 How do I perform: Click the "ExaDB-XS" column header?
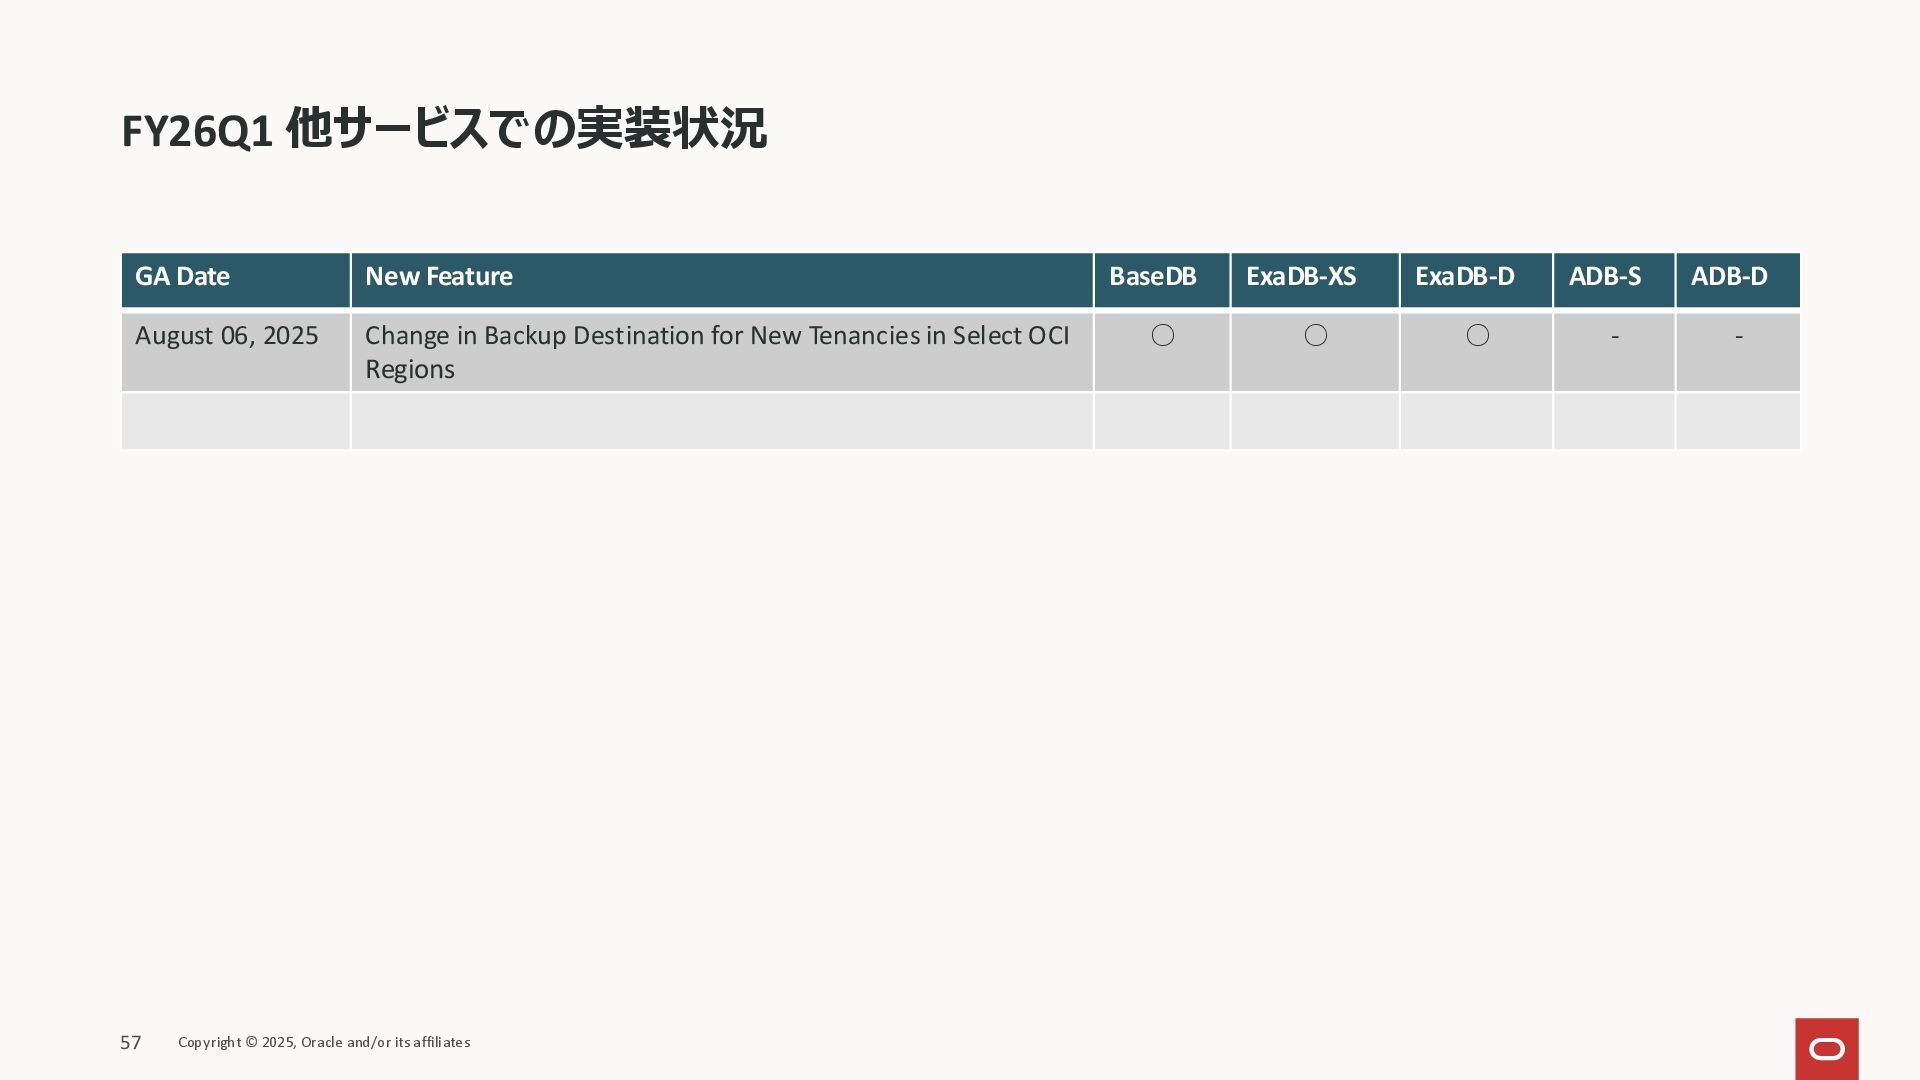click(1315, 279)
